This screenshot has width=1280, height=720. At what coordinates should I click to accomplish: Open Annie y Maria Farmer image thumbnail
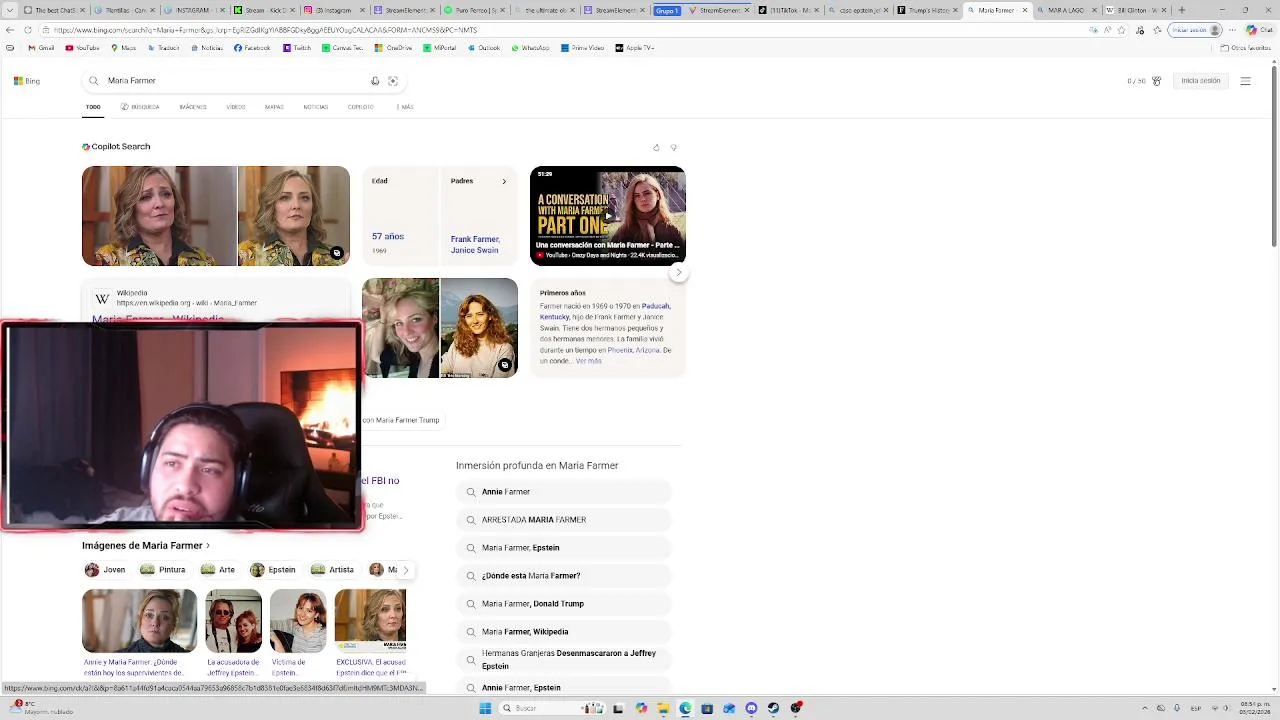(x=140, y=621)
